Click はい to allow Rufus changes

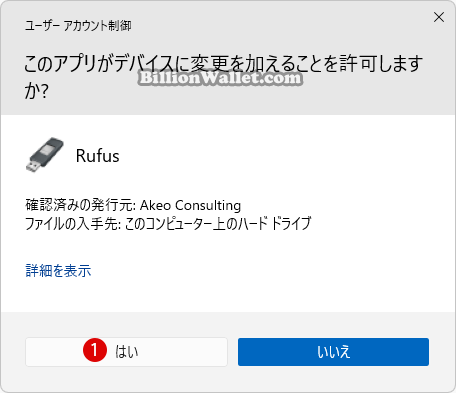pos(126,352)
